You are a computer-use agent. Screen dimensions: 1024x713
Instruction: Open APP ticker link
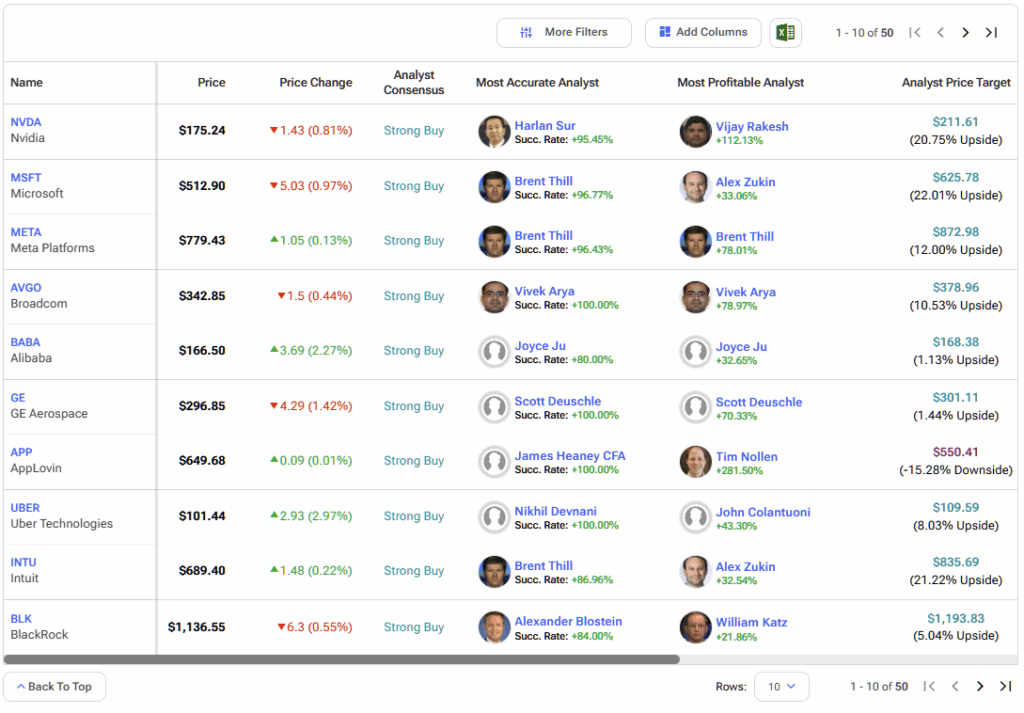point(22,452)
